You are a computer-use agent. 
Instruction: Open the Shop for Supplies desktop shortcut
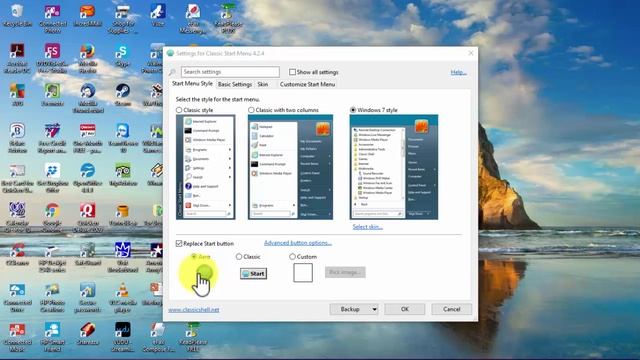tap(122, 18)
